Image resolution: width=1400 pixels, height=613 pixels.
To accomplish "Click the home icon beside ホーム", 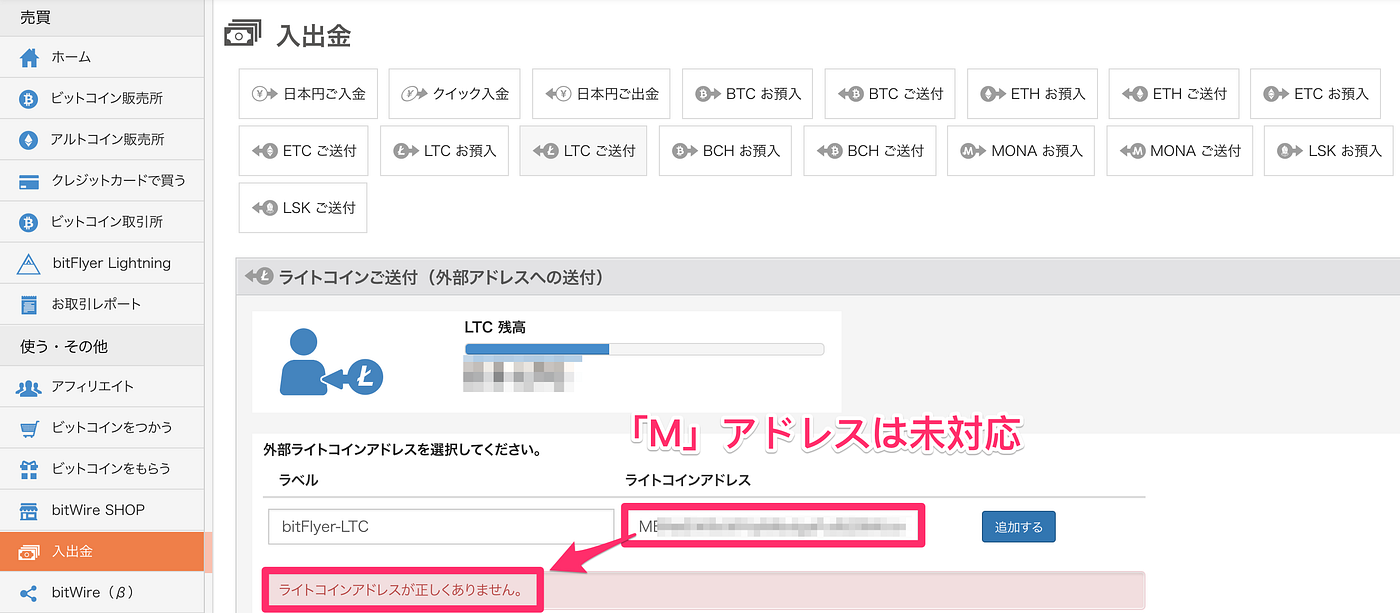I will [29, 57].
